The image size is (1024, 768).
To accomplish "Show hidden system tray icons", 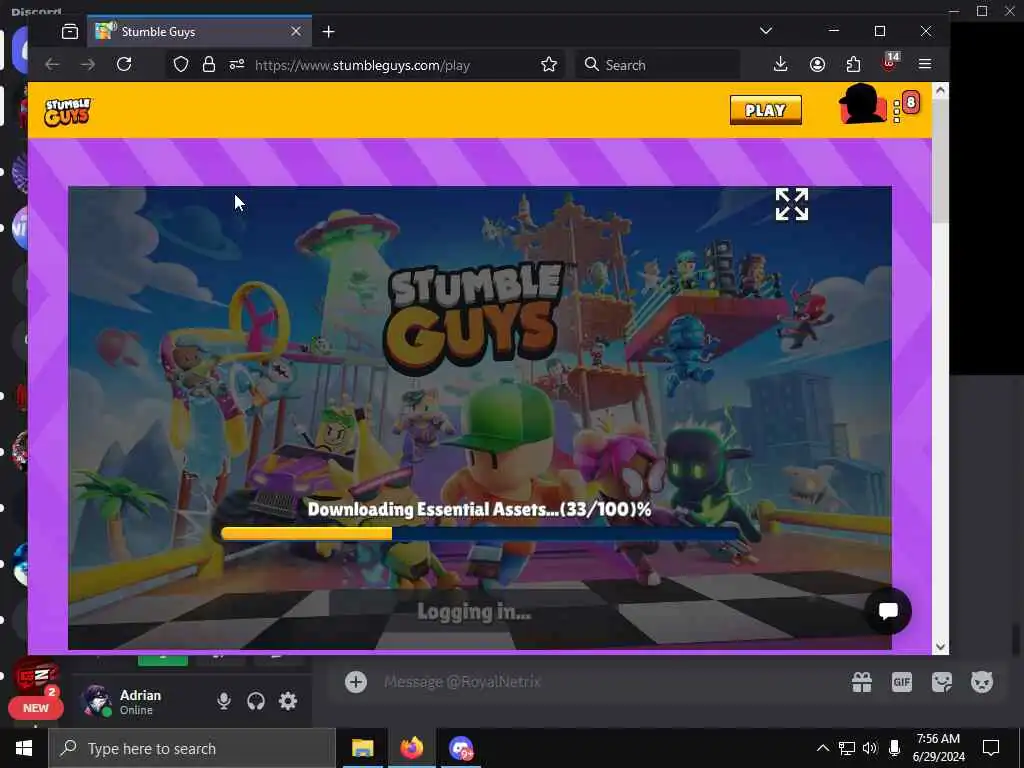I will click(823, 748).
